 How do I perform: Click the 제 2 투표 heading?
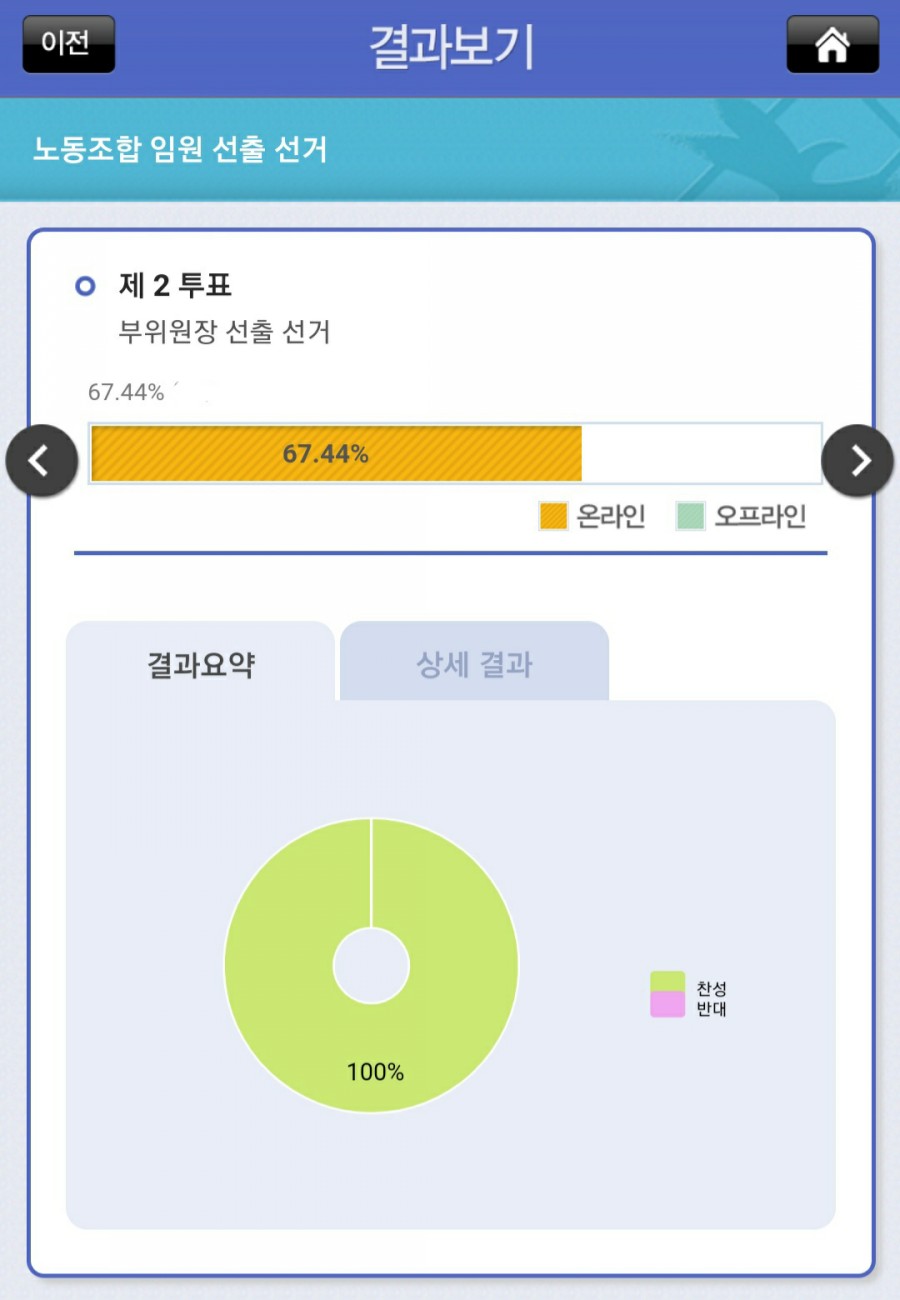[175, 286]
